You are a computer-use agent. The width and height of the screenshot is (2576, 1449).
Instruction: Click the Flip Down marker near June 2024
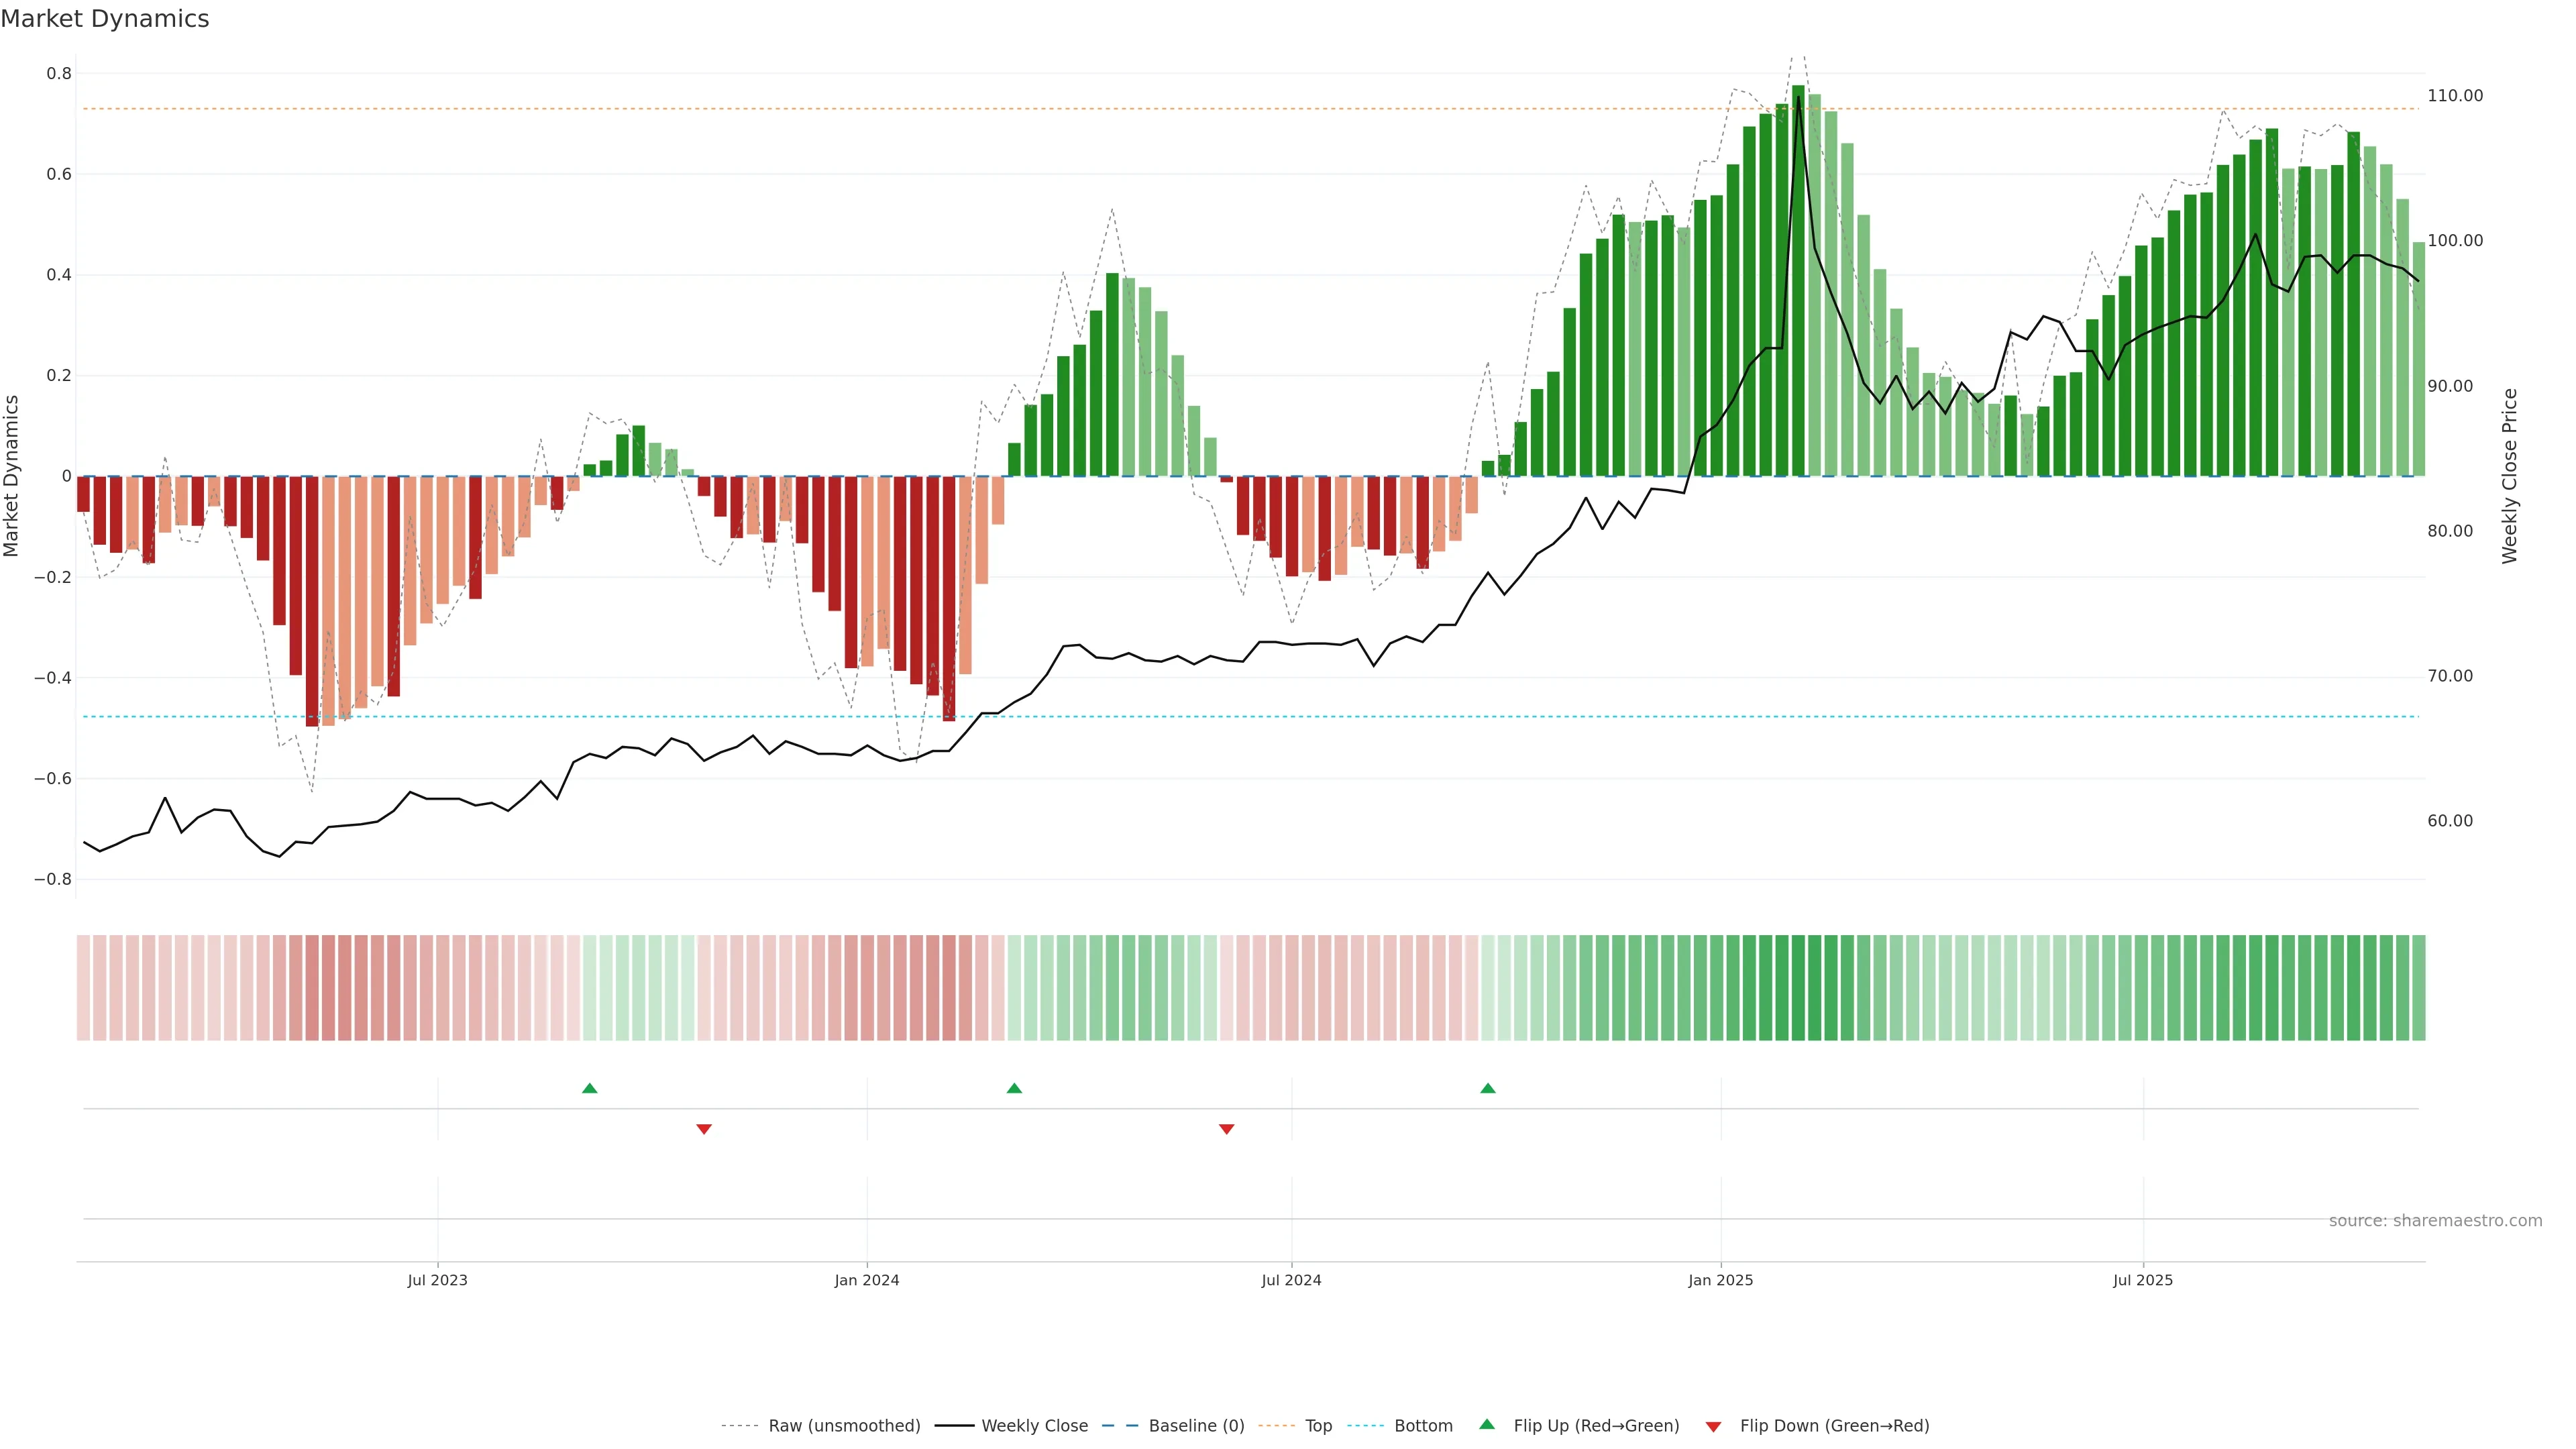(1227, 1129)
